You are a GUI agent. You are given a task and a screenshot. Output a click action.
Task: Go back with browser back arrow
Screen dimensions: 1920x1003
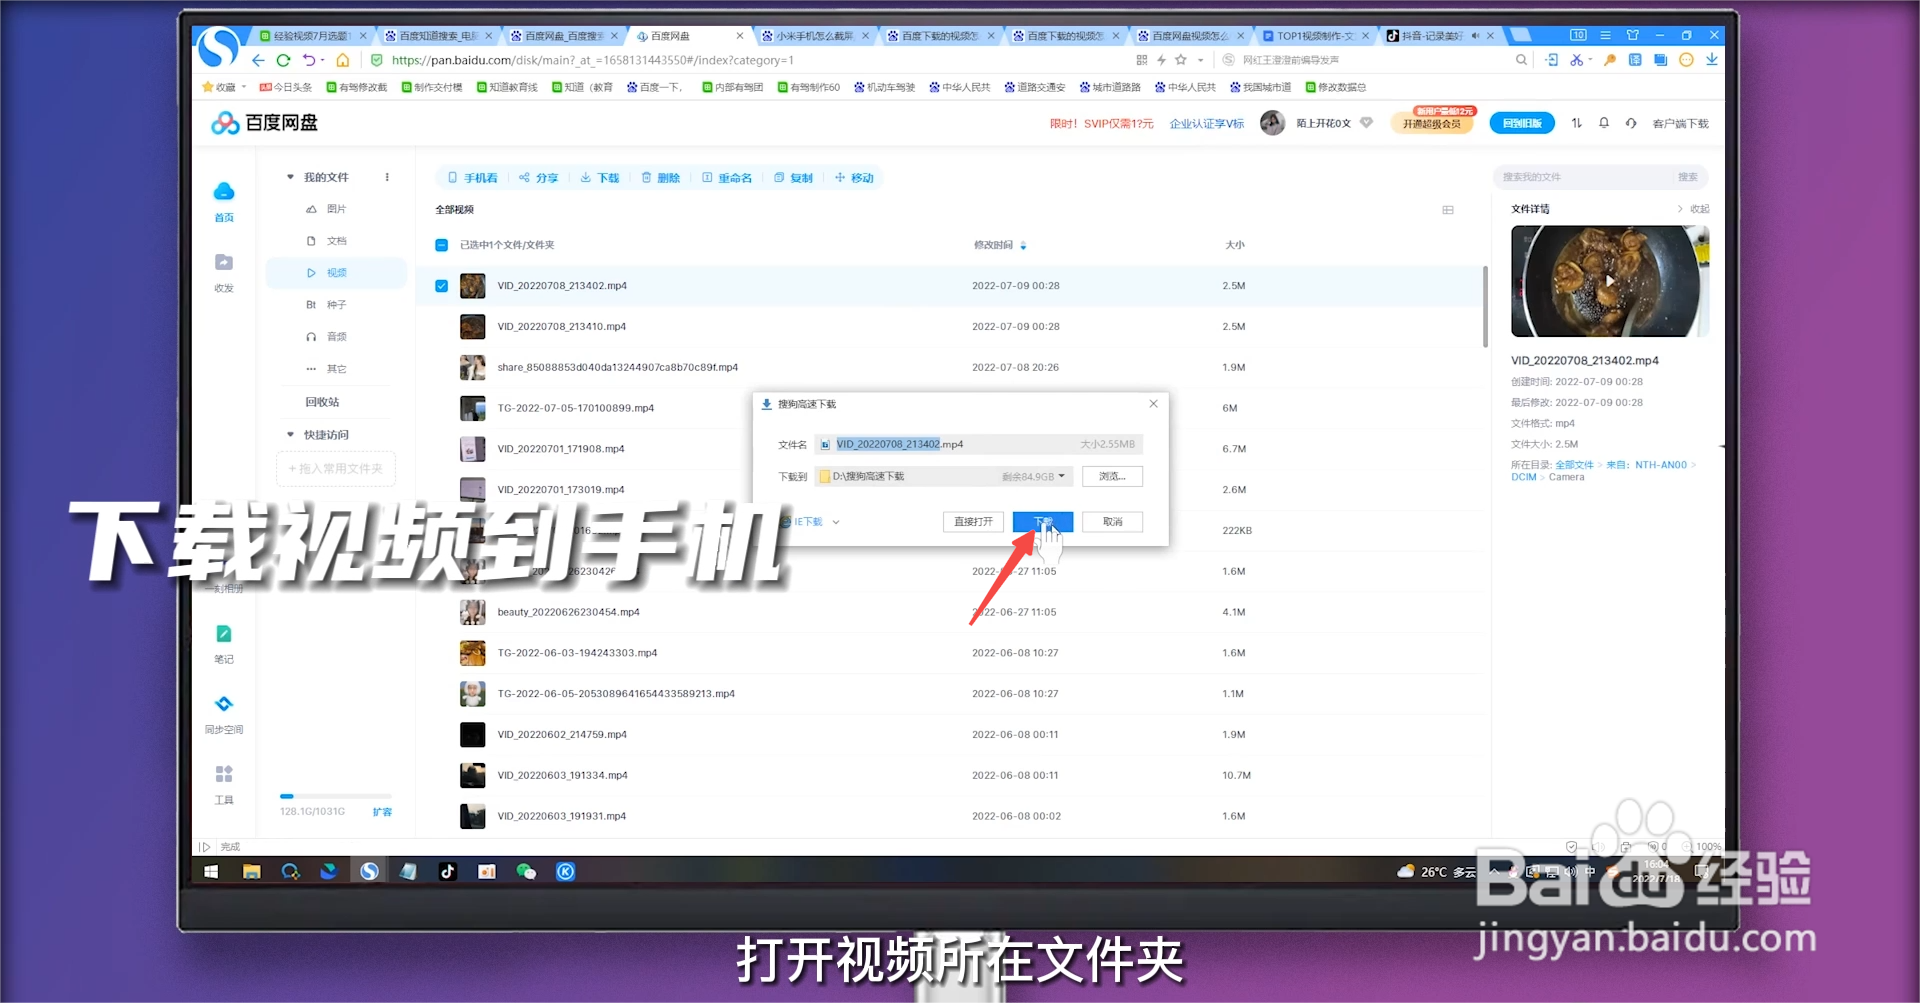(258, 60)
